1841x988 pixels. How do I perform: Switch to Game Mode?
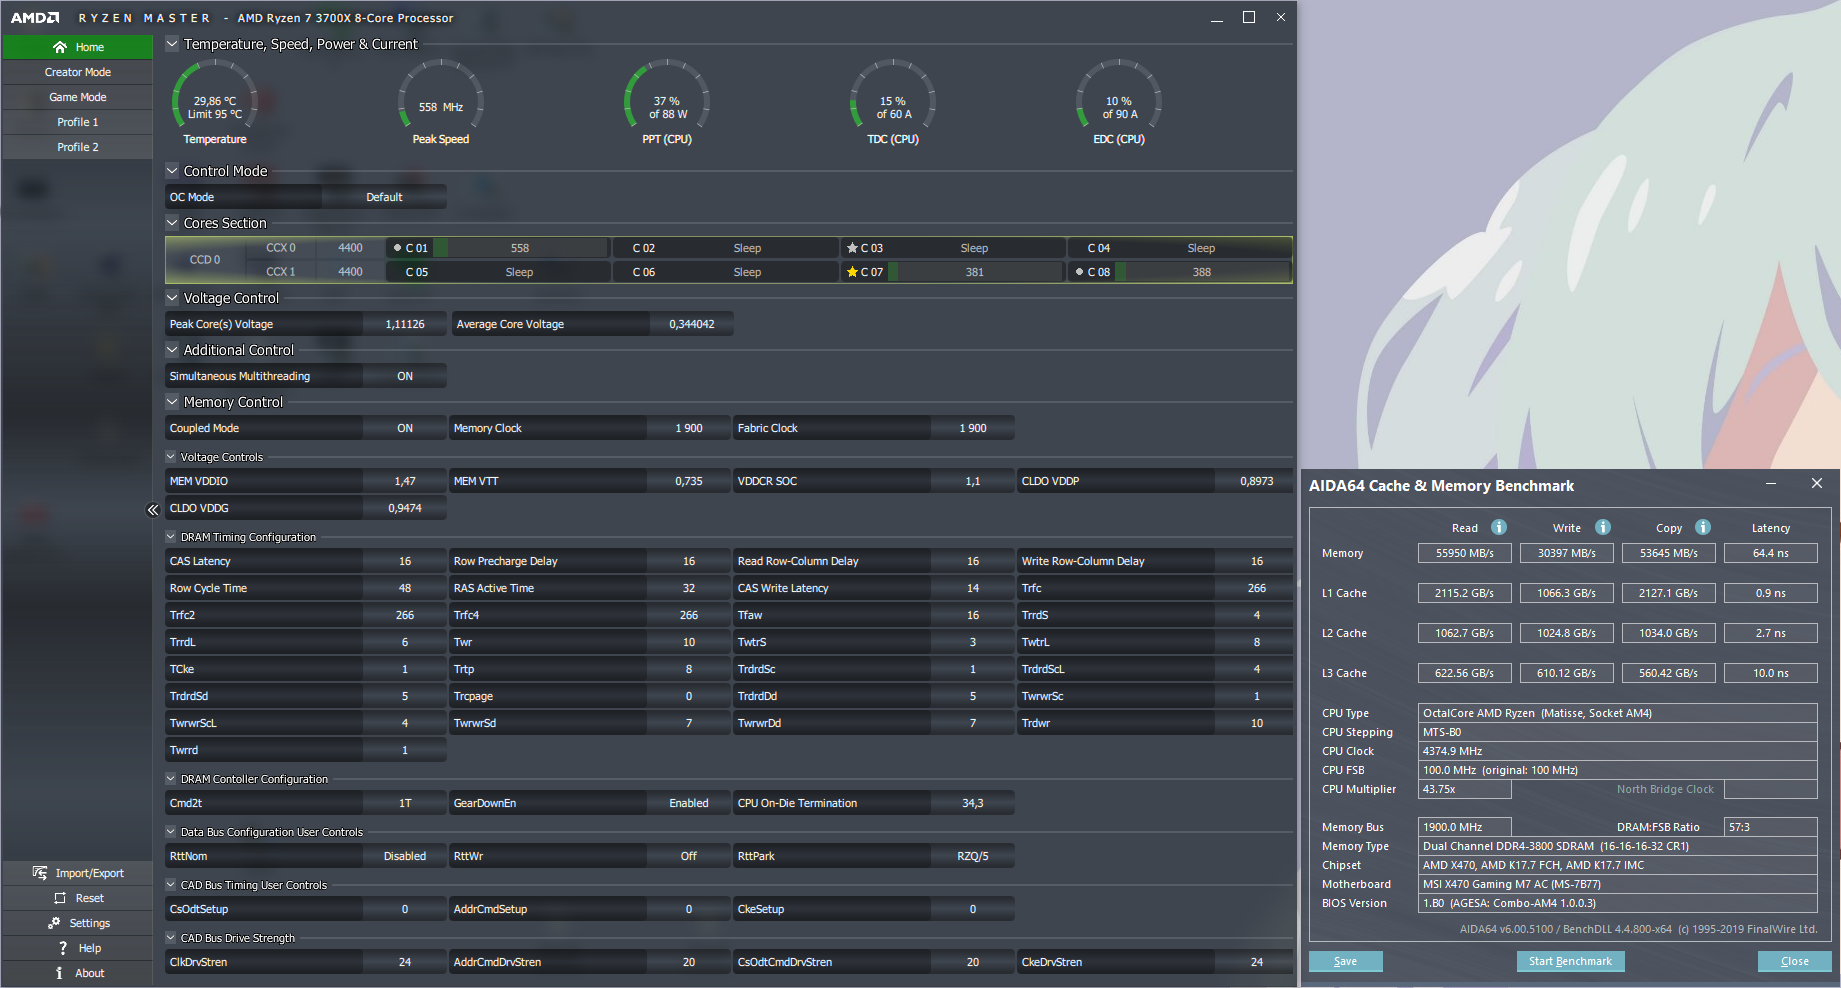(x=78, y=97)
